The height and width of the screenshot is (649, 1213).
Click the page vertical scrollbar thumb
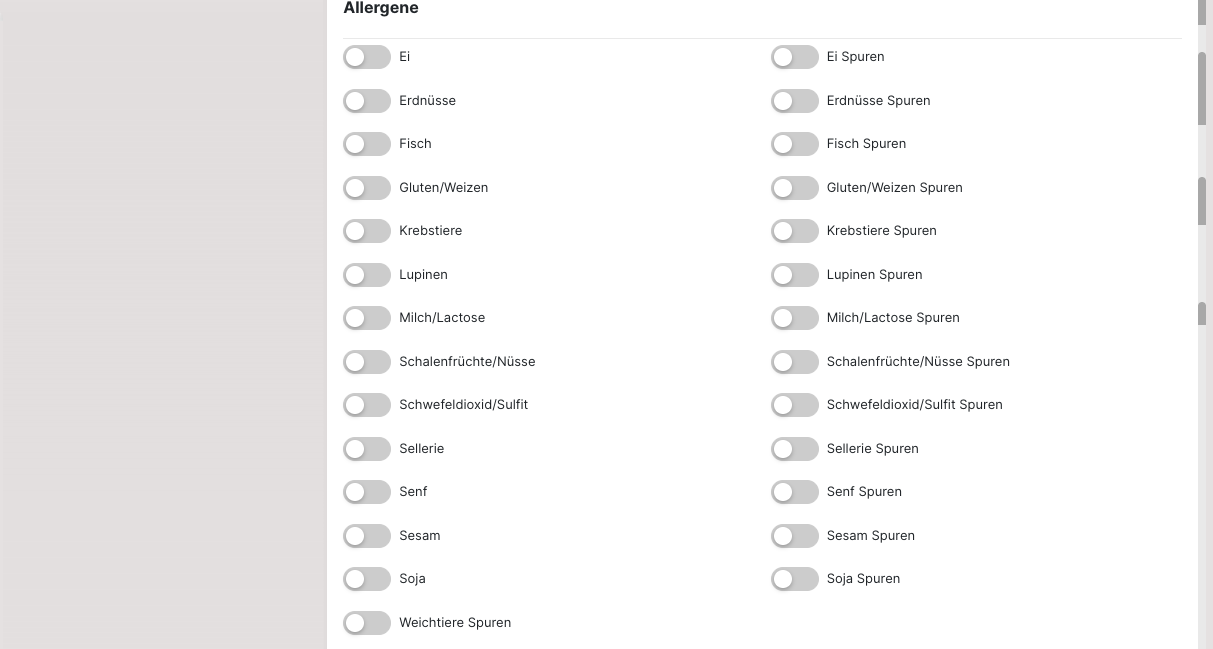1202,88
